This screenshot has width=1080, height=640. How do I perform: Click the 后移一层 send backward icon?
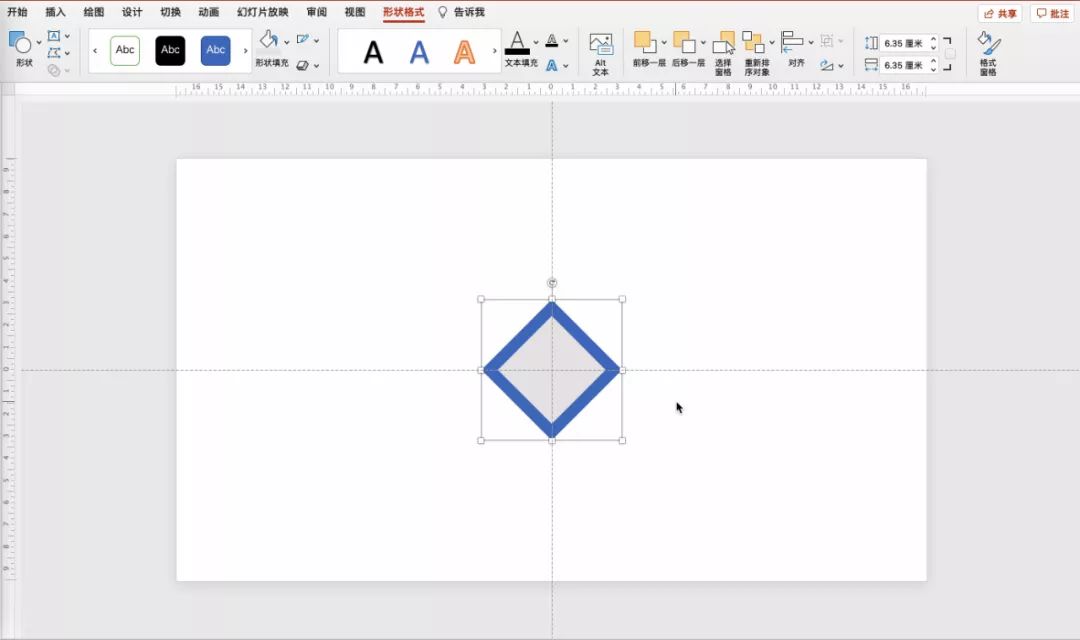[684, 42]
